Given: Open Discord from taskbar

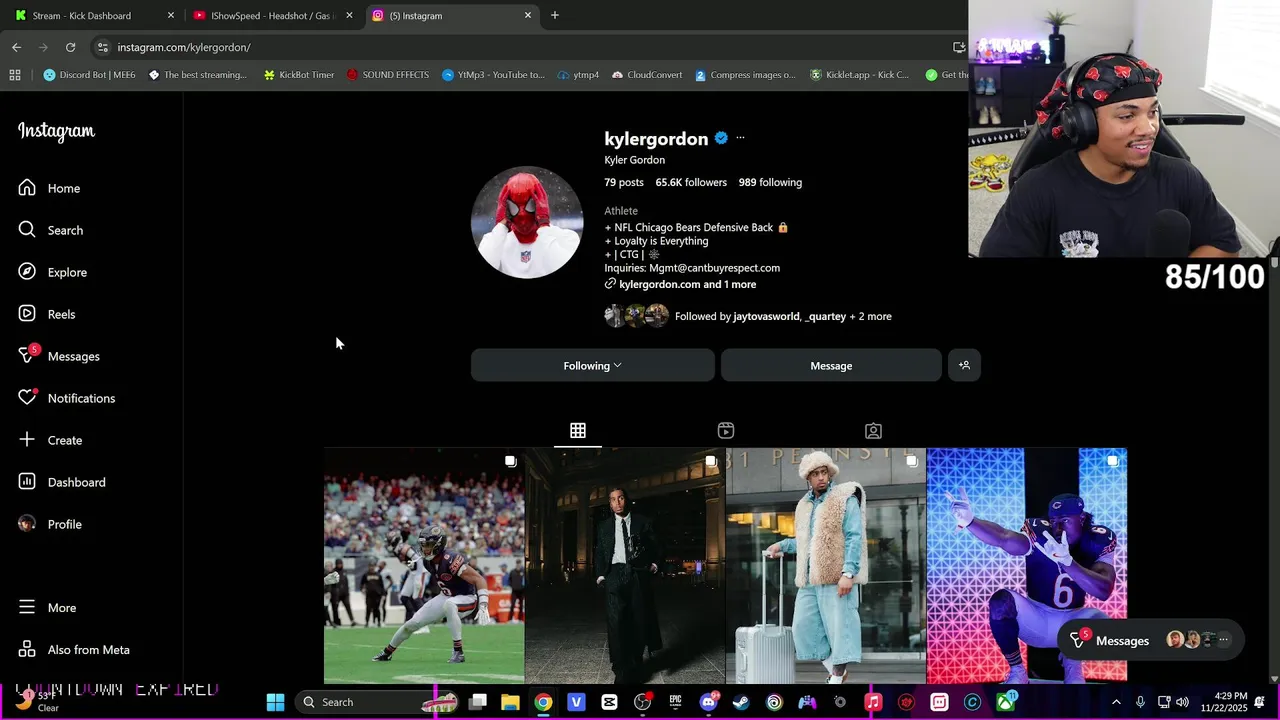Looking at the screenshot, I should coord(708,702).
